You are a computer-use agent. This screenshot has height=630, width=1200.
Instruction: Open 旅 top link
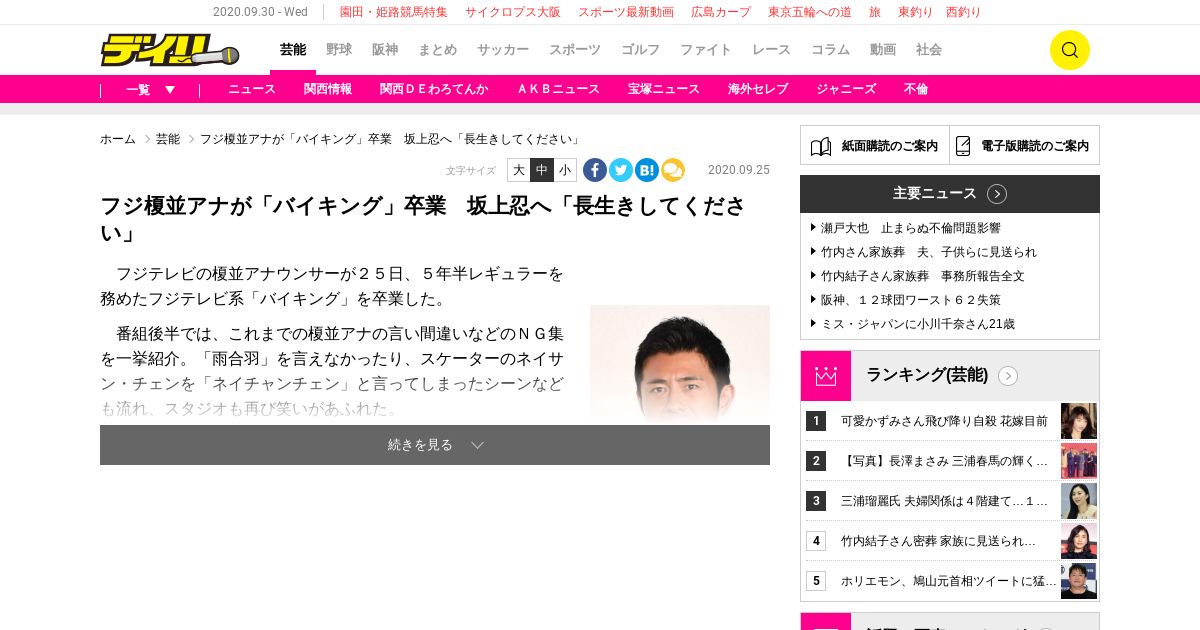pos(875,12)
